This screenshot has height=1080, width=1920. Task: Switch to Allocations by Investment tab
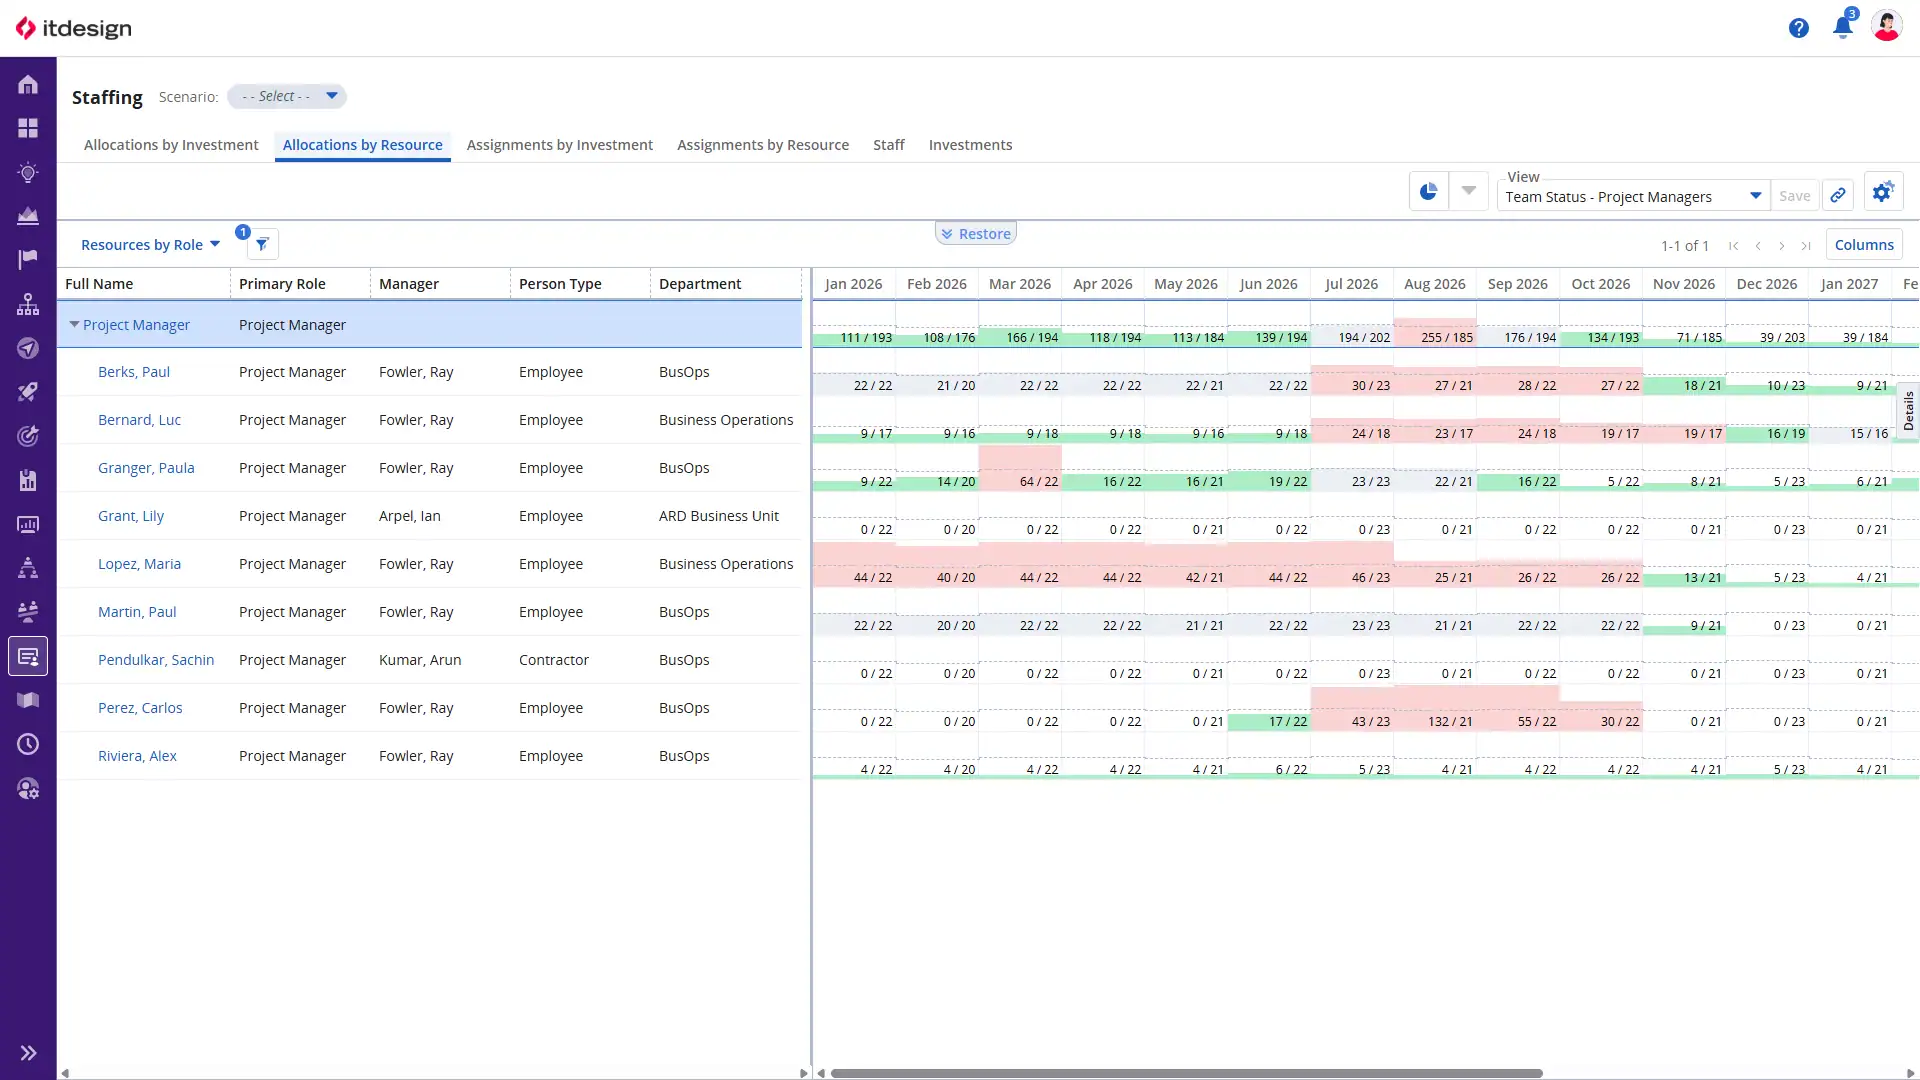pos(171,145)
